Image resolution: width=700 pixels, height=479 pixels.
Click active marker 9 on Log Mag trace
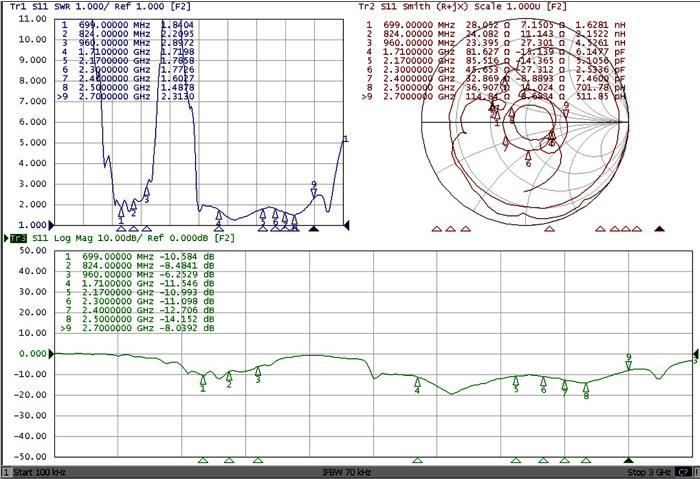point(629,364)
